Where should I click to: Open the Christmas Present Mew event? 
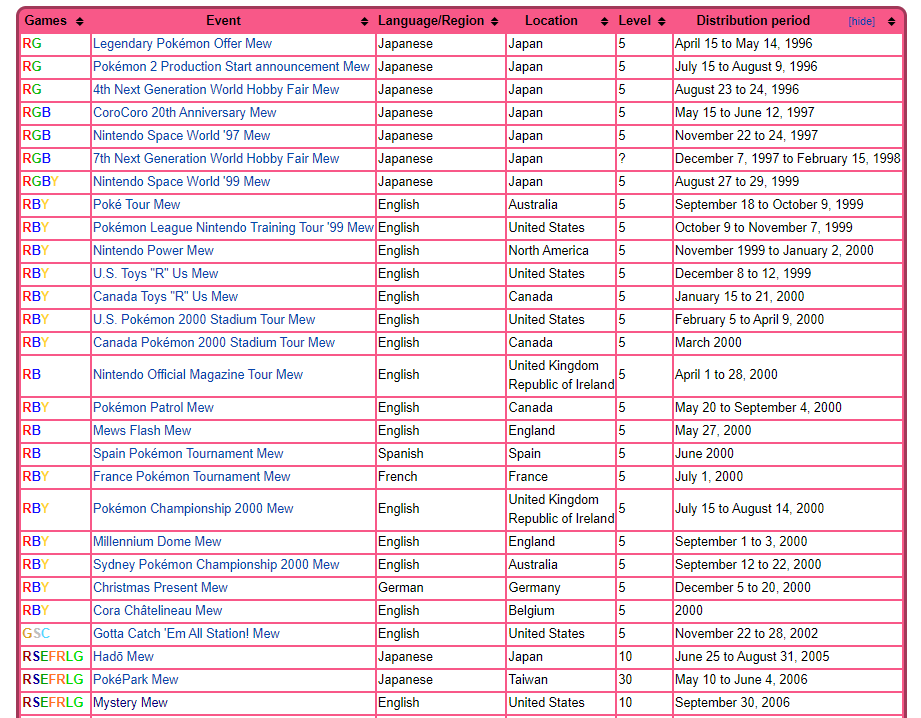click(160, 587)
